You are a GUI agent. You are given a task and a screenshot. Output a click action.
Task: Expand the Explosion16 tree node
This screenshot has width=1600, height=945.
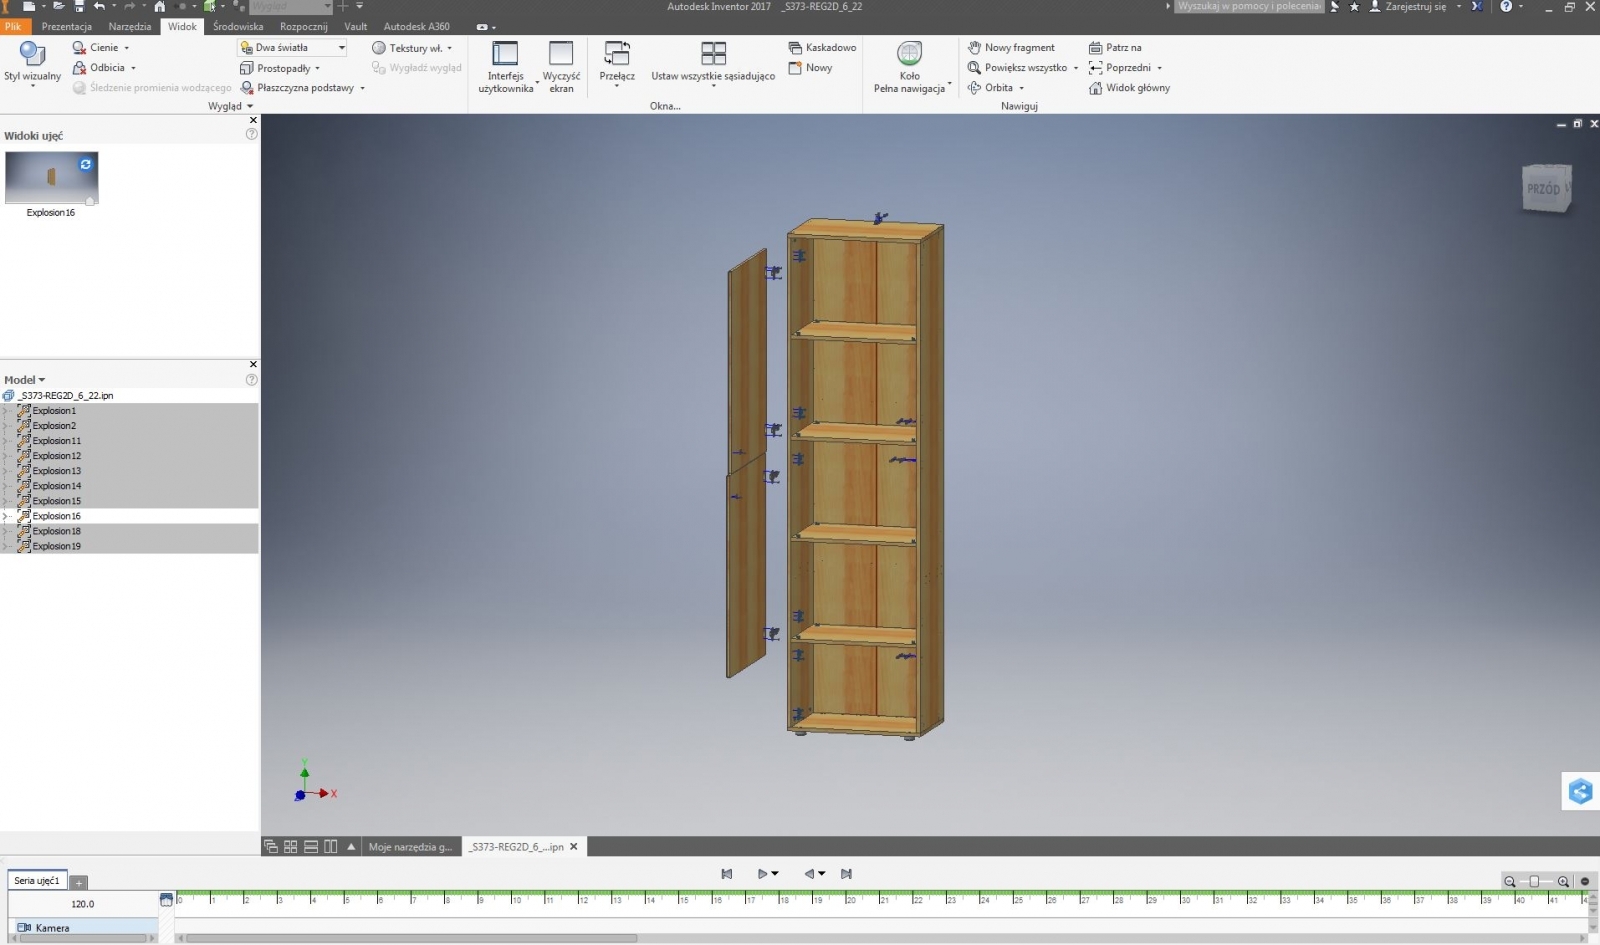(x=6, y=516)
